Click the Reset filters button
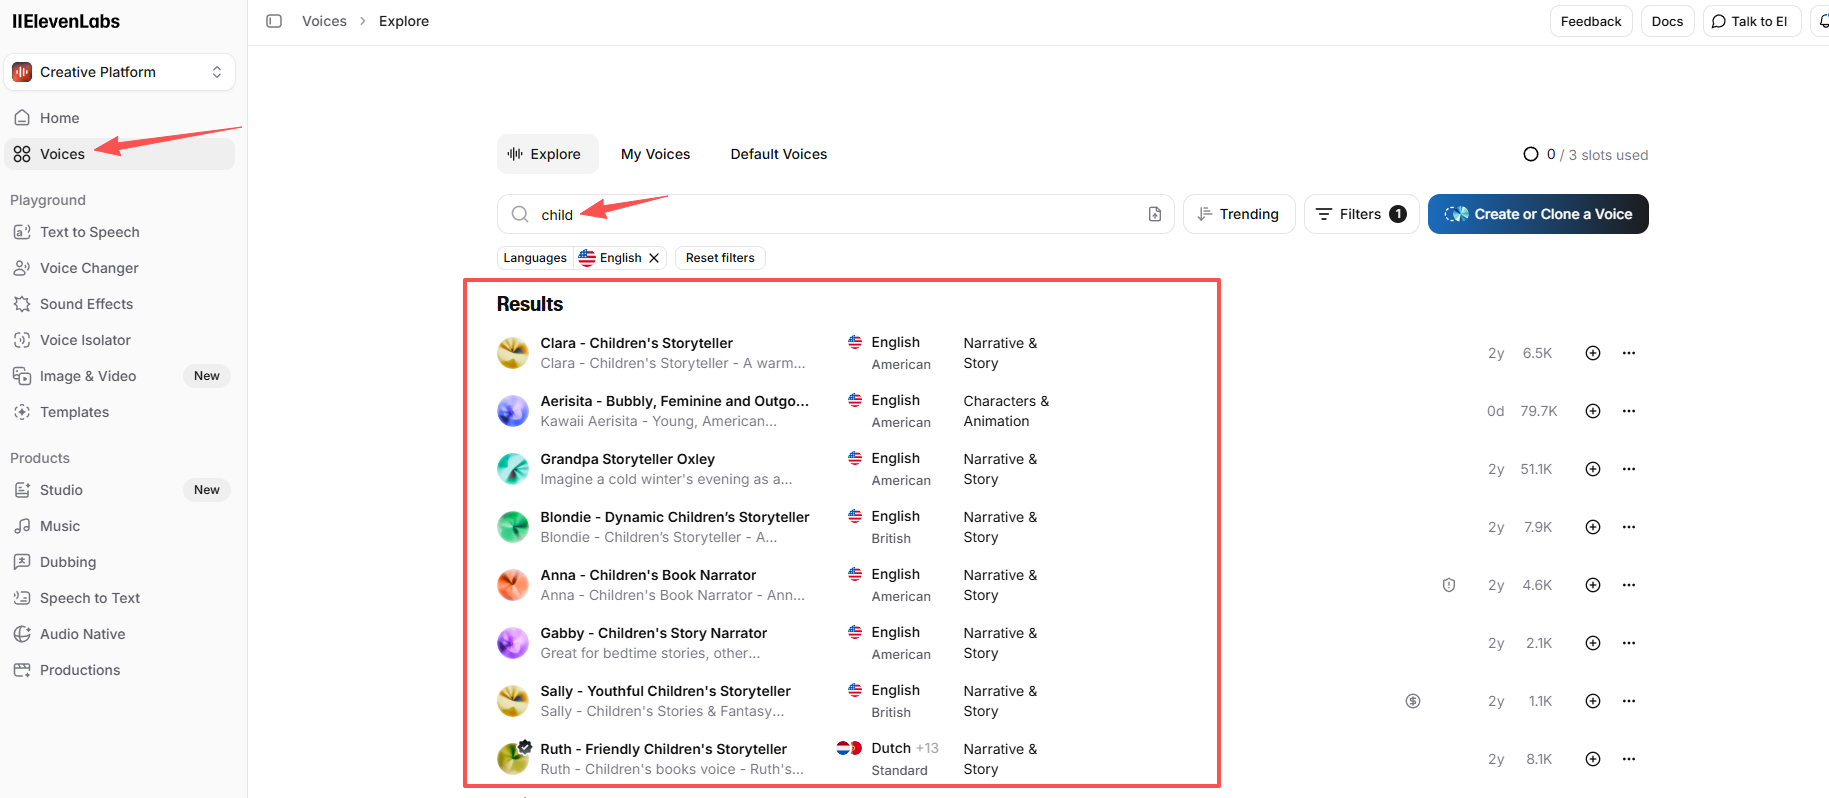The width and height of the screenshot is (1829, 798). click(720, 258)
